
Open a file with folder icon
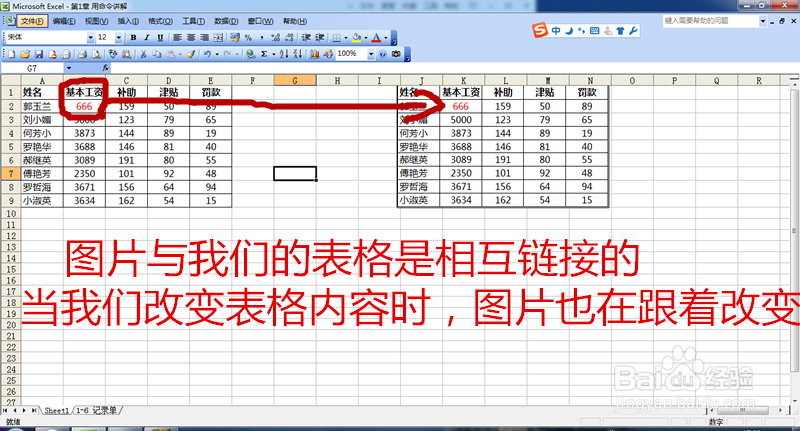point(25,54)
